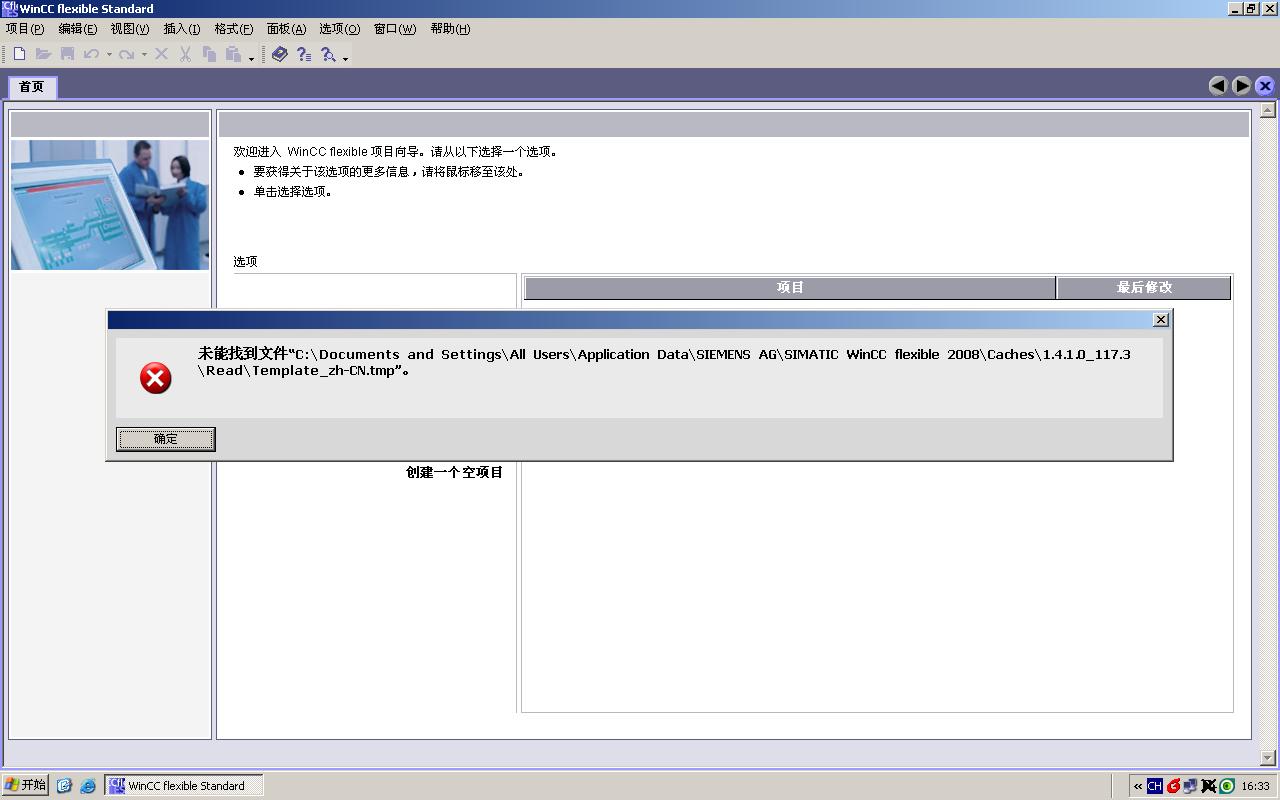Open the 面板(A) menu
This screenshot has height=800, width=1280.
pos(286,29)
